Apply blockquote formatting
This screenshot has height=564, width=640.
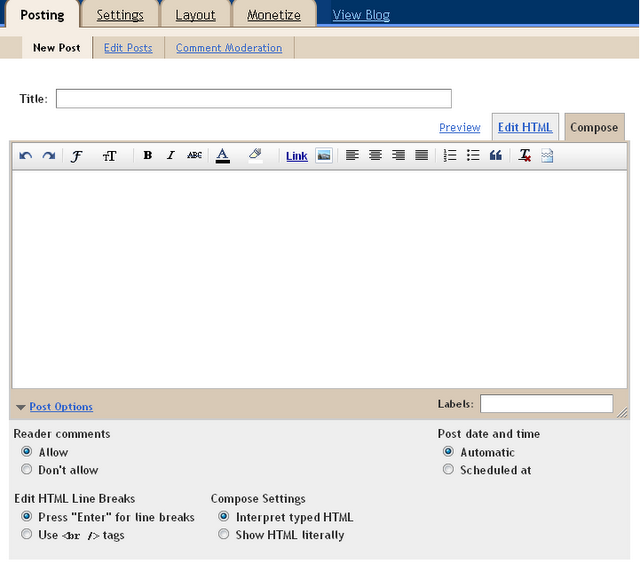pyautogui.click(x=496, y=156)
